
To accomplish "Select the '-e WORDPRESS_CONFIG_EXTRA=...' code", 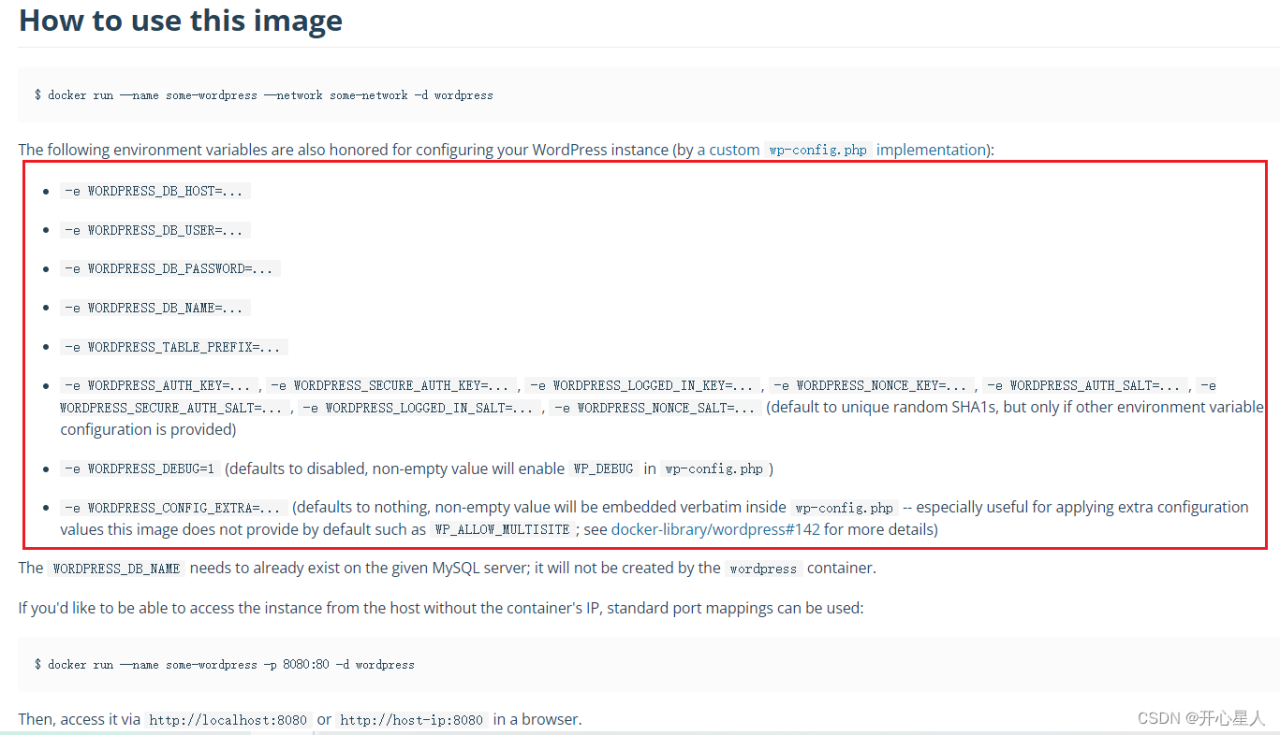I will (174, 508).
